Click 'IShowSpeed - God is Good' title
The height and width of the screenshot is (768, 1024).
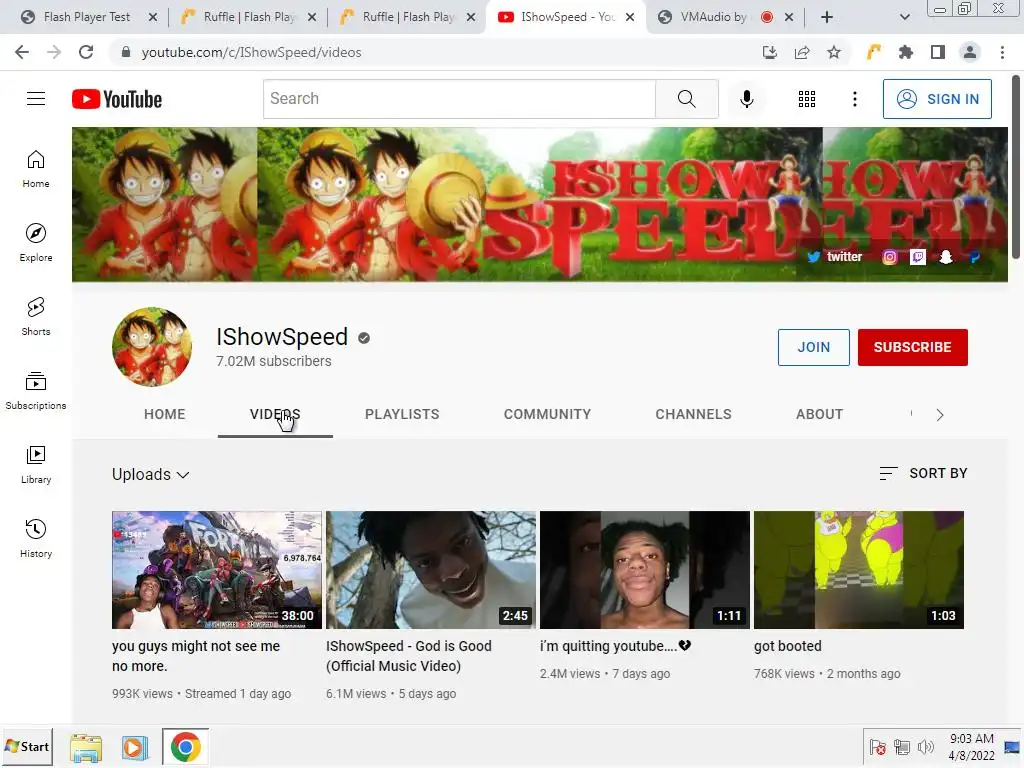(x=409, y=656)
